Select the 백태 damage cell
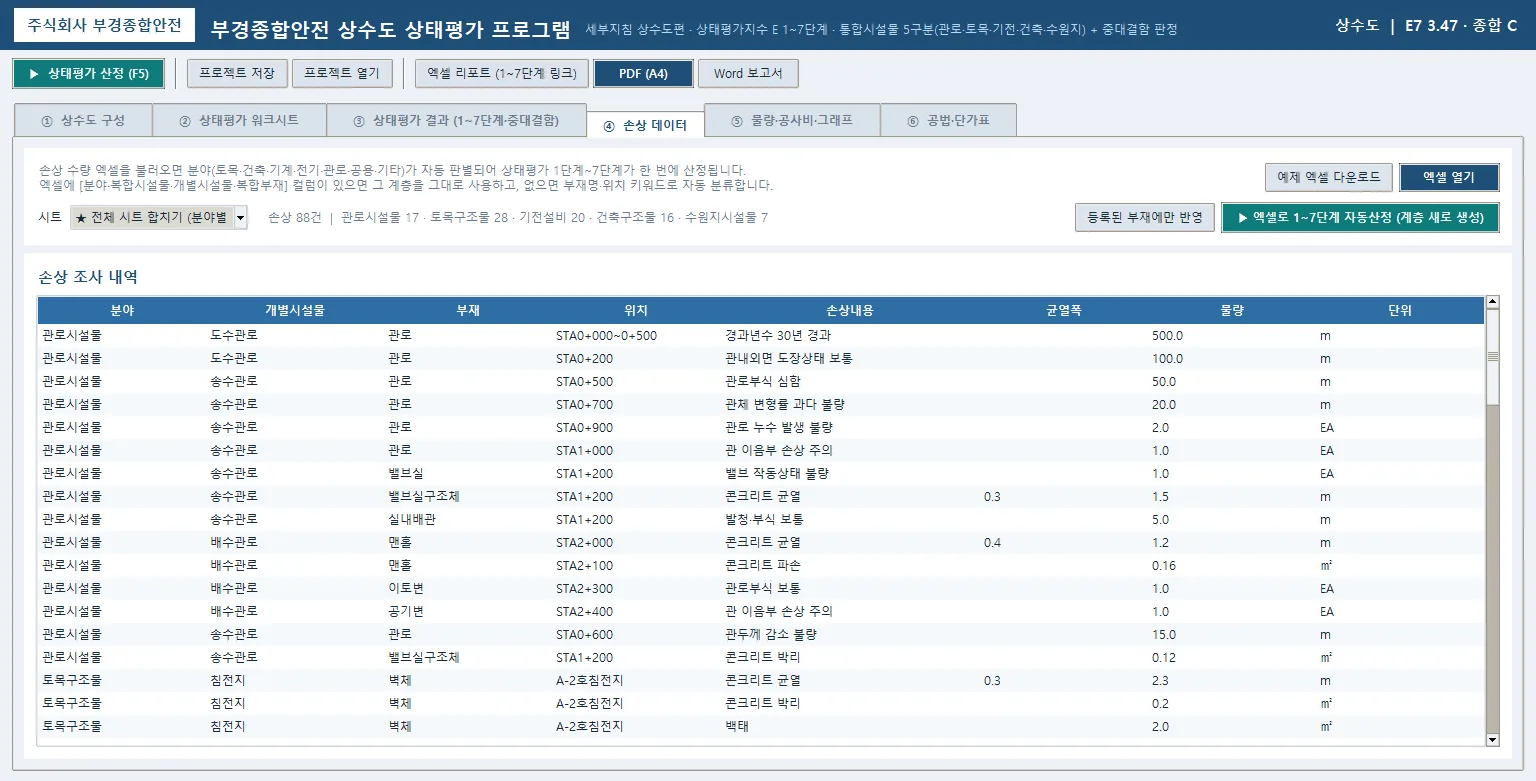This screenshot has width=1536, height=781. tap(737, 726)
